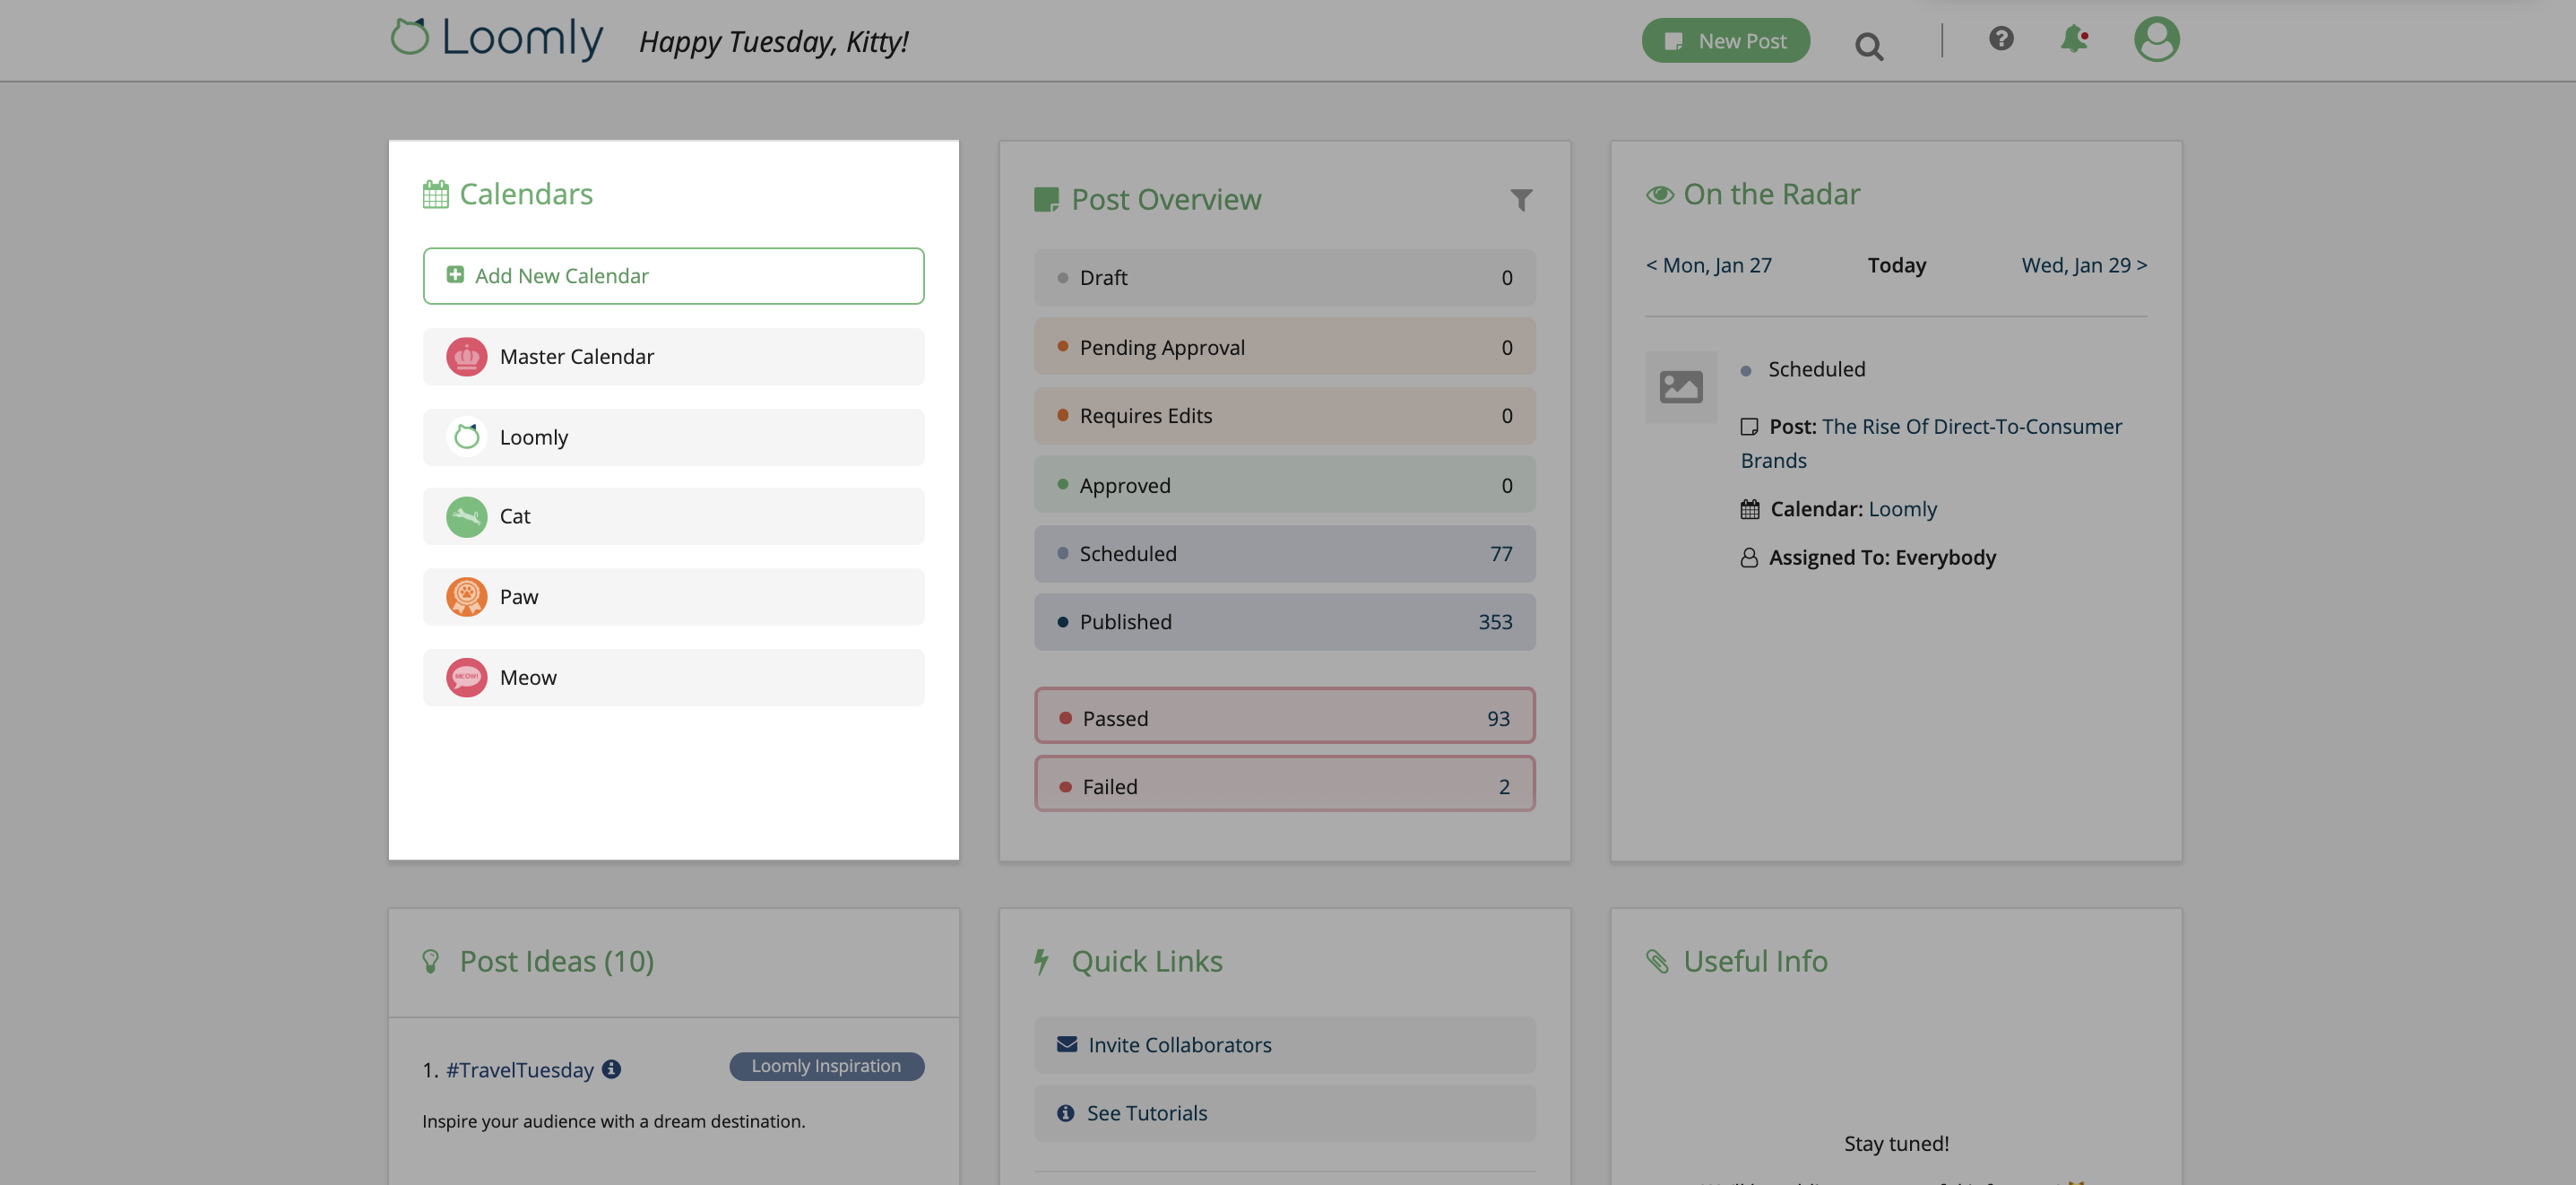Select the Pending Approval row
The width and height of the screenshot is (2576, 1185).
1284,347
